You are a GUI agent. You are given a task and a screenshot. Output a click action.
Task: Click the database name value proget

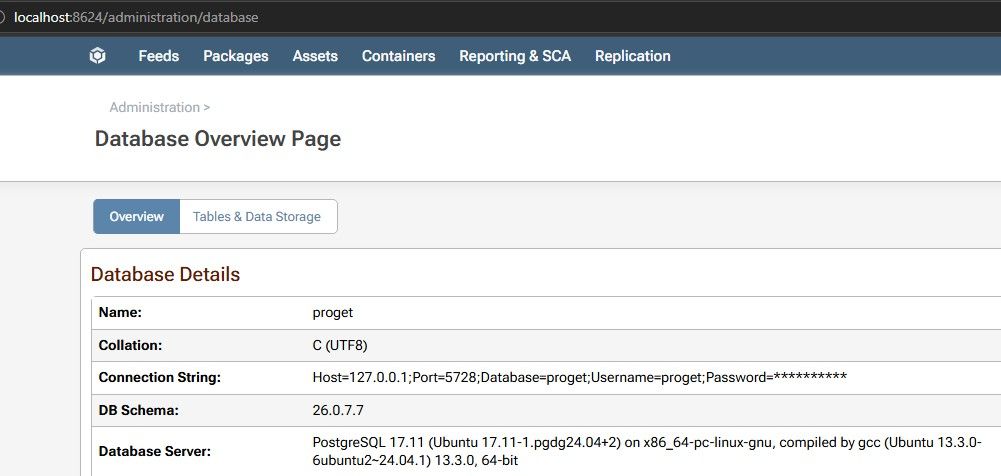(x=333, y=313)
